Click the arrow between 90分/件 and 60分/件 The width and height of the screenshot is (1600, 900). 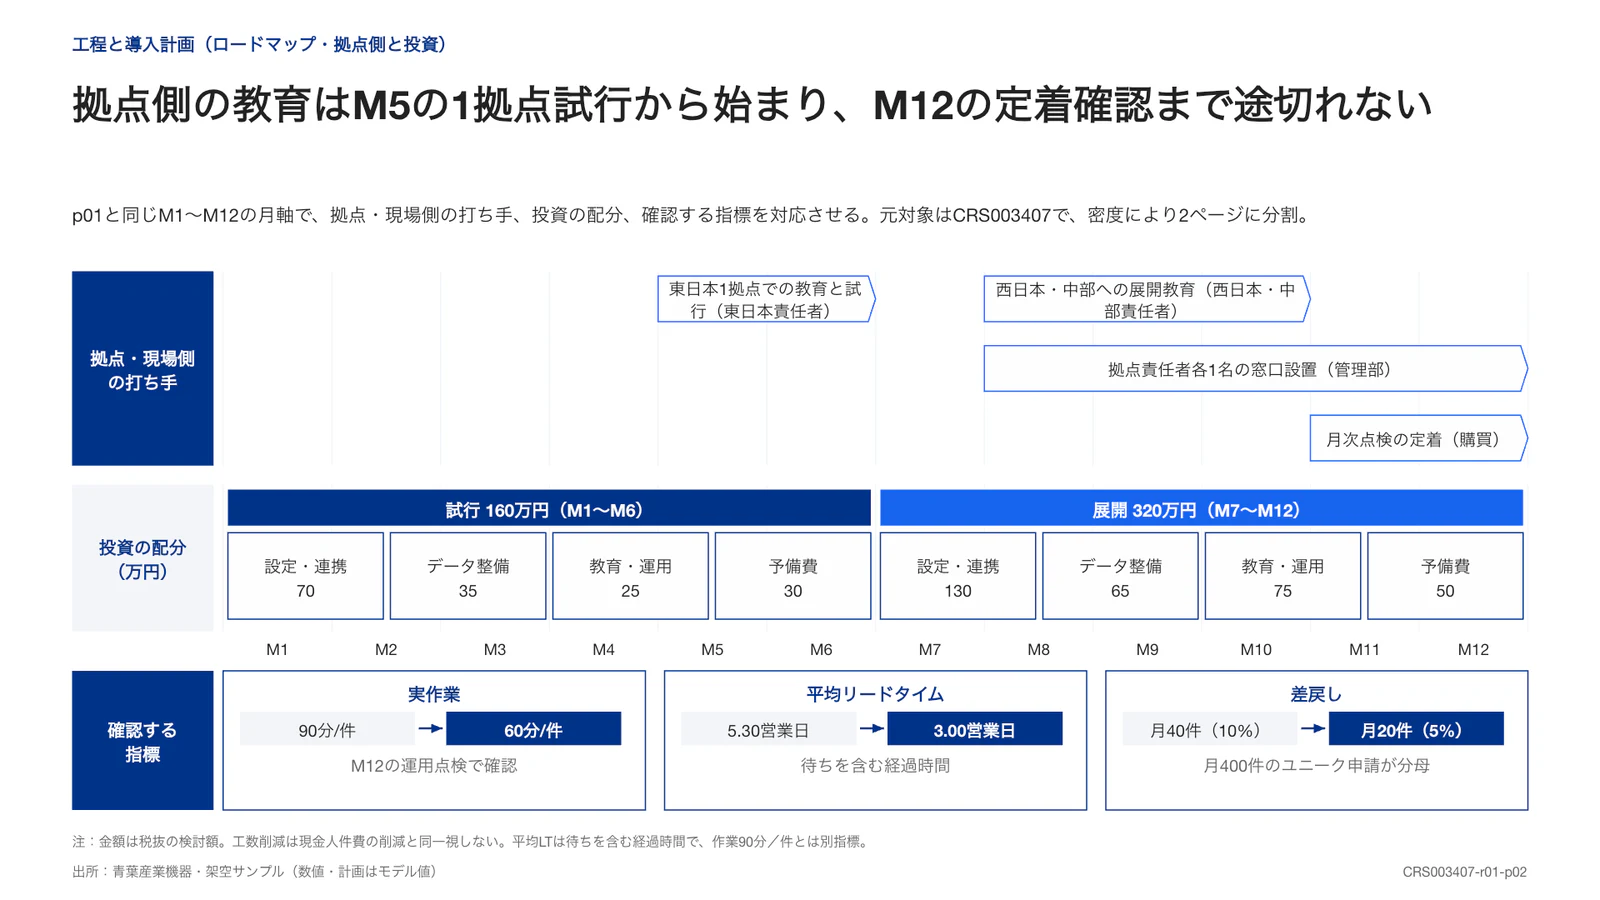point(431,729)
